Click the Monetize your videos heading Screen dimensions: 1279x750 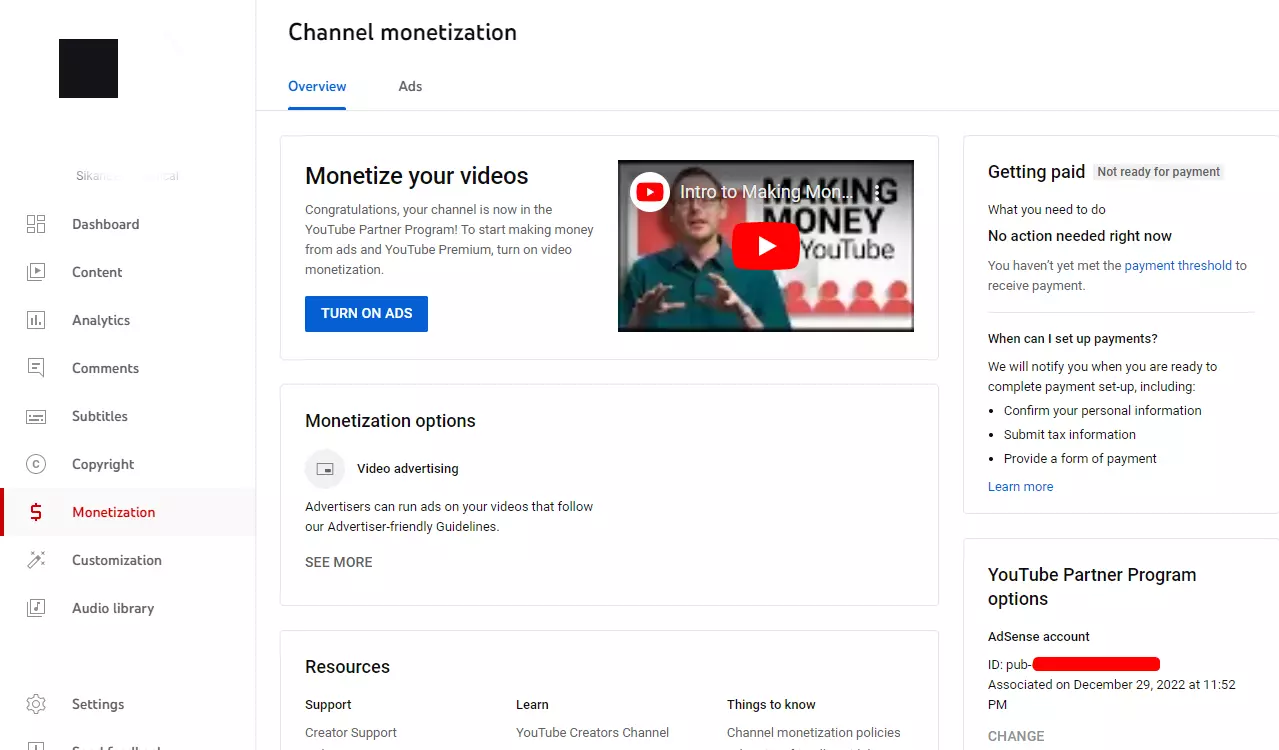(x=417, y=176)
